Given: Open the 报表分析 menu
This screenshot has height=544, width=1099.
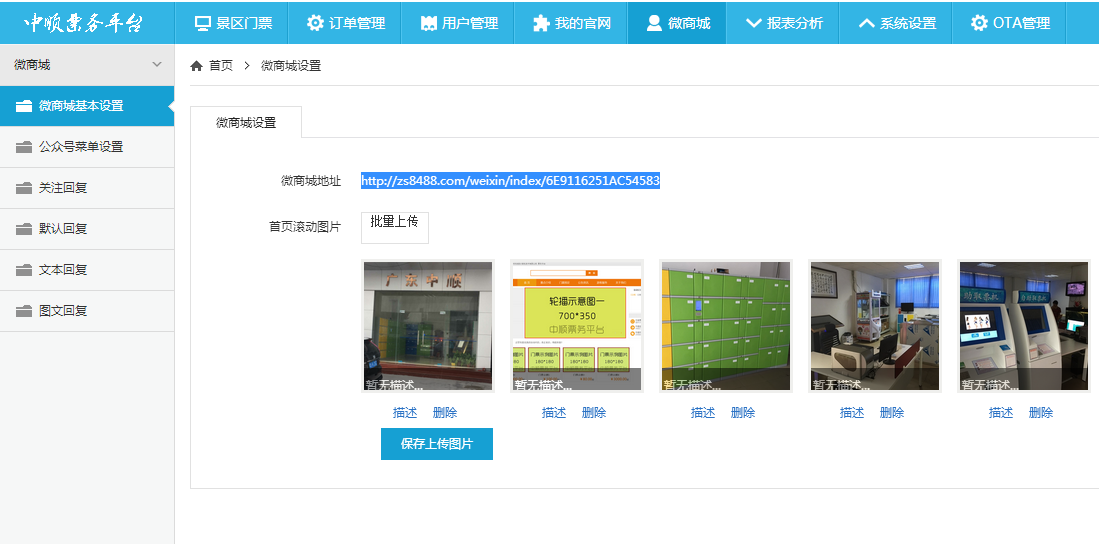Looking at the screenshot, I should tap(783, 23).
